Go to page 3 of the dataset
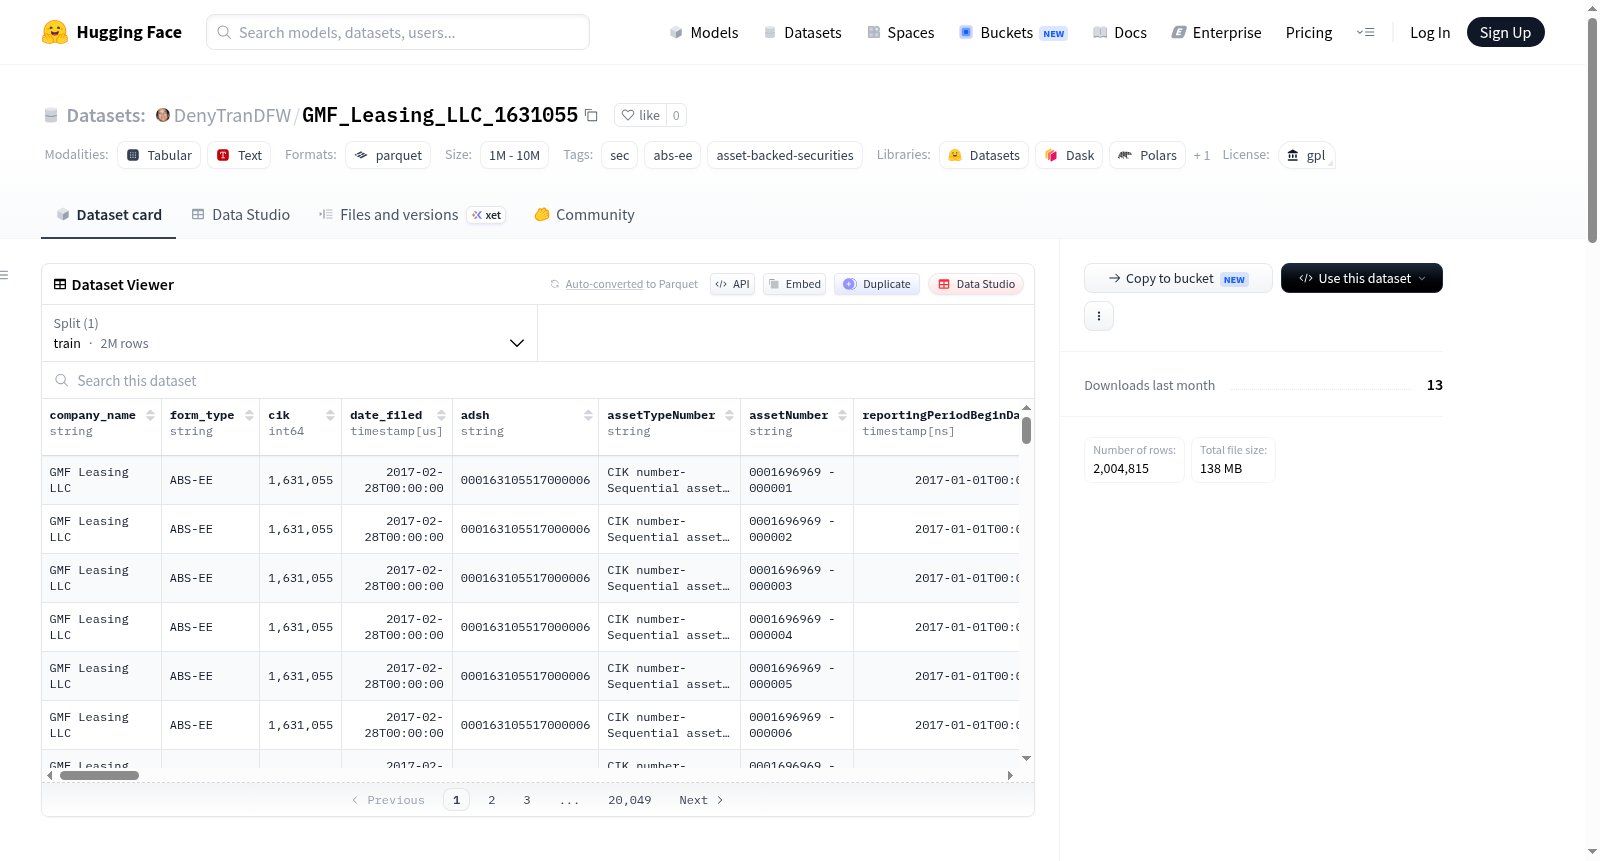 (527, 800)
